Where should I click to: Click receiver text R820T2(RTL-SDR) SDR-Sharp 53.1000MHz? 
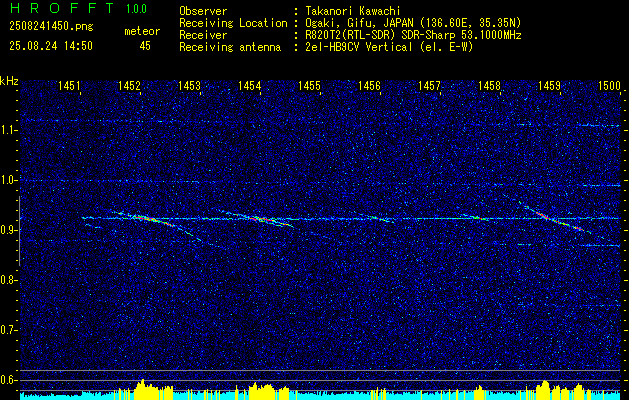click(x=413, y=35)
